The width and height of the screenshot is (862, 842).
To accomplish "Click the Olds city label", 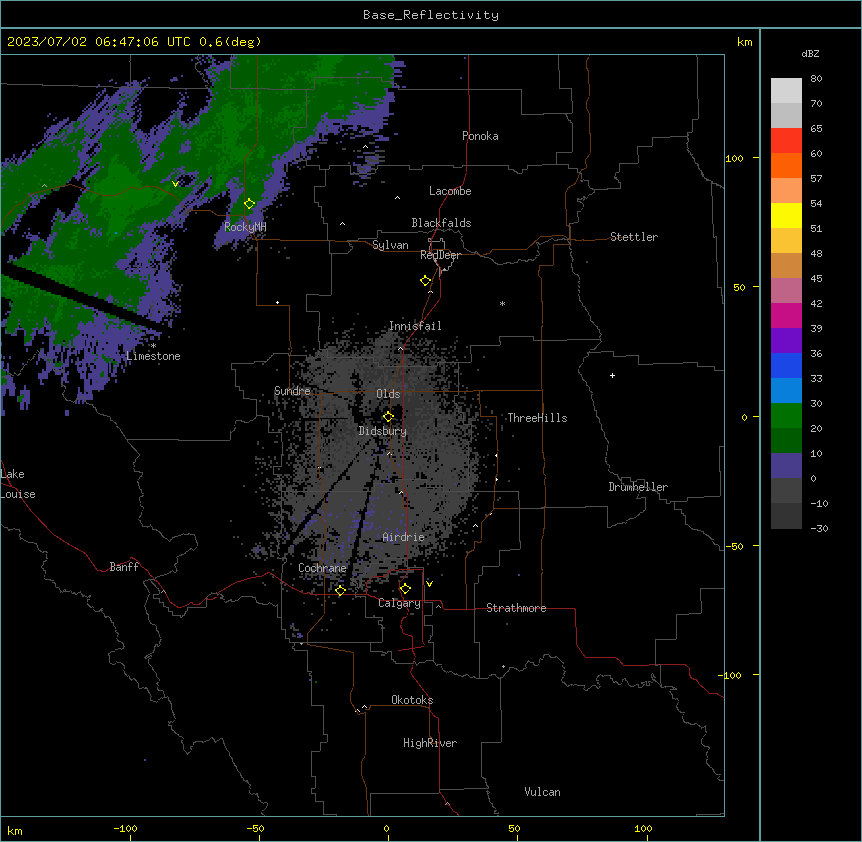I will [x=388, y=394].
